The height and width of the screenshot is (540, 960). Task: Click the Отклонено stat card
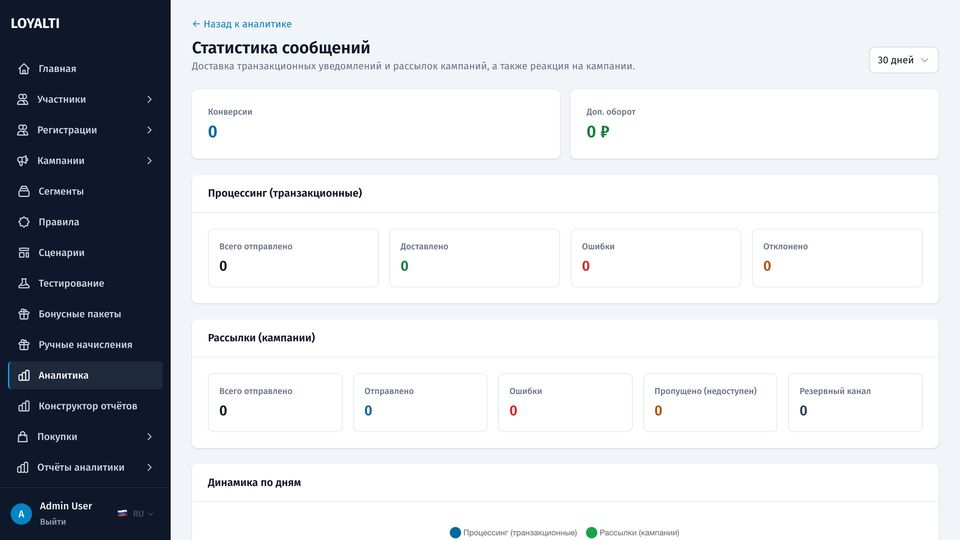coord(837,258)
